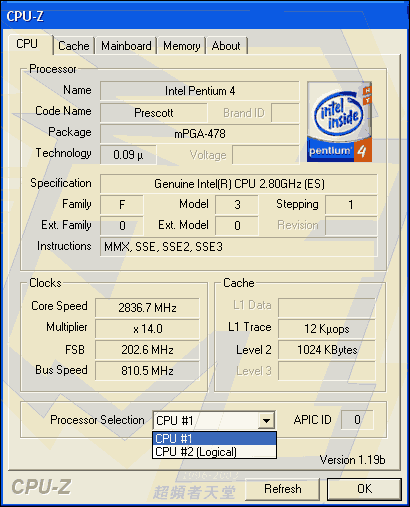Confirm with the OK button
Viewport: 410px width, 507px height.
(x=364, y=489)
